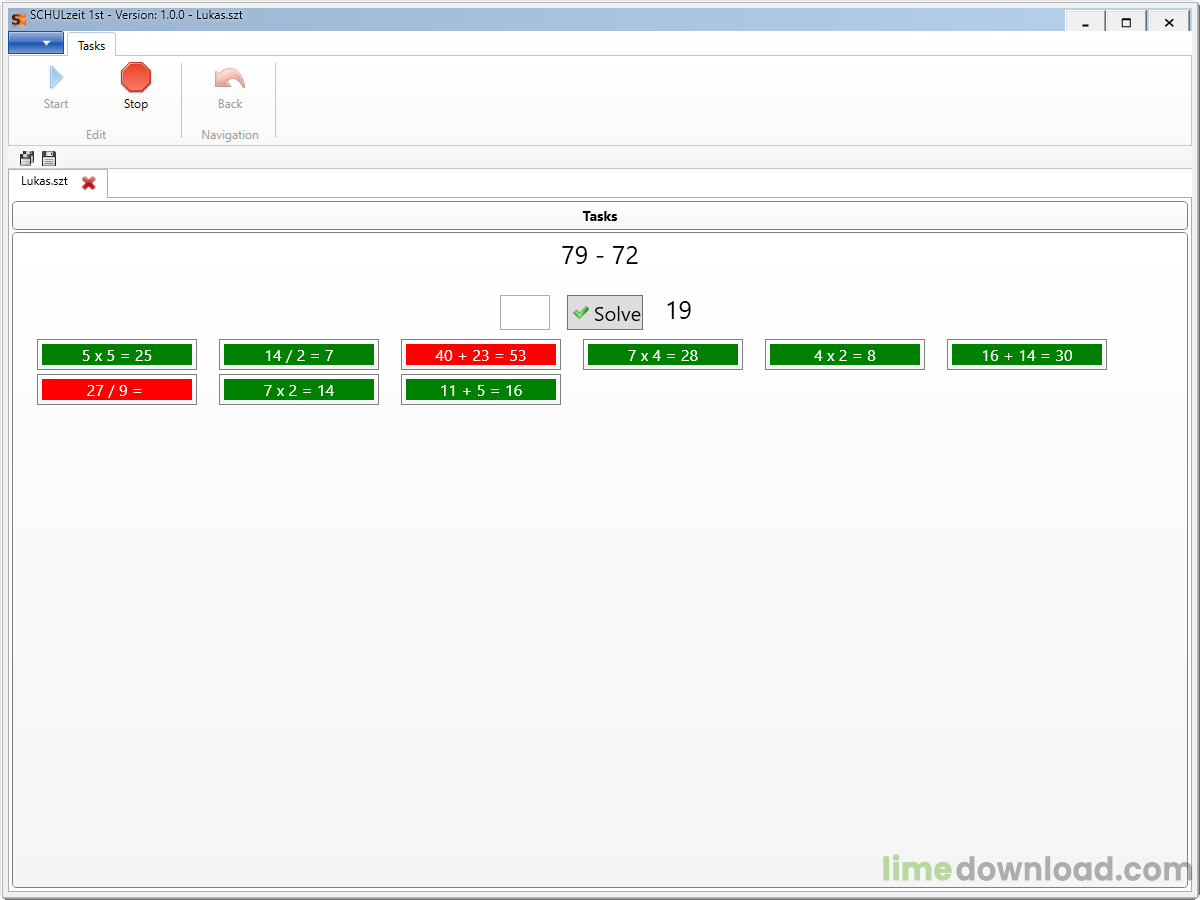1200x900 pixels.
Task: Click the second save disk icon
Action: tap(49, 158)
